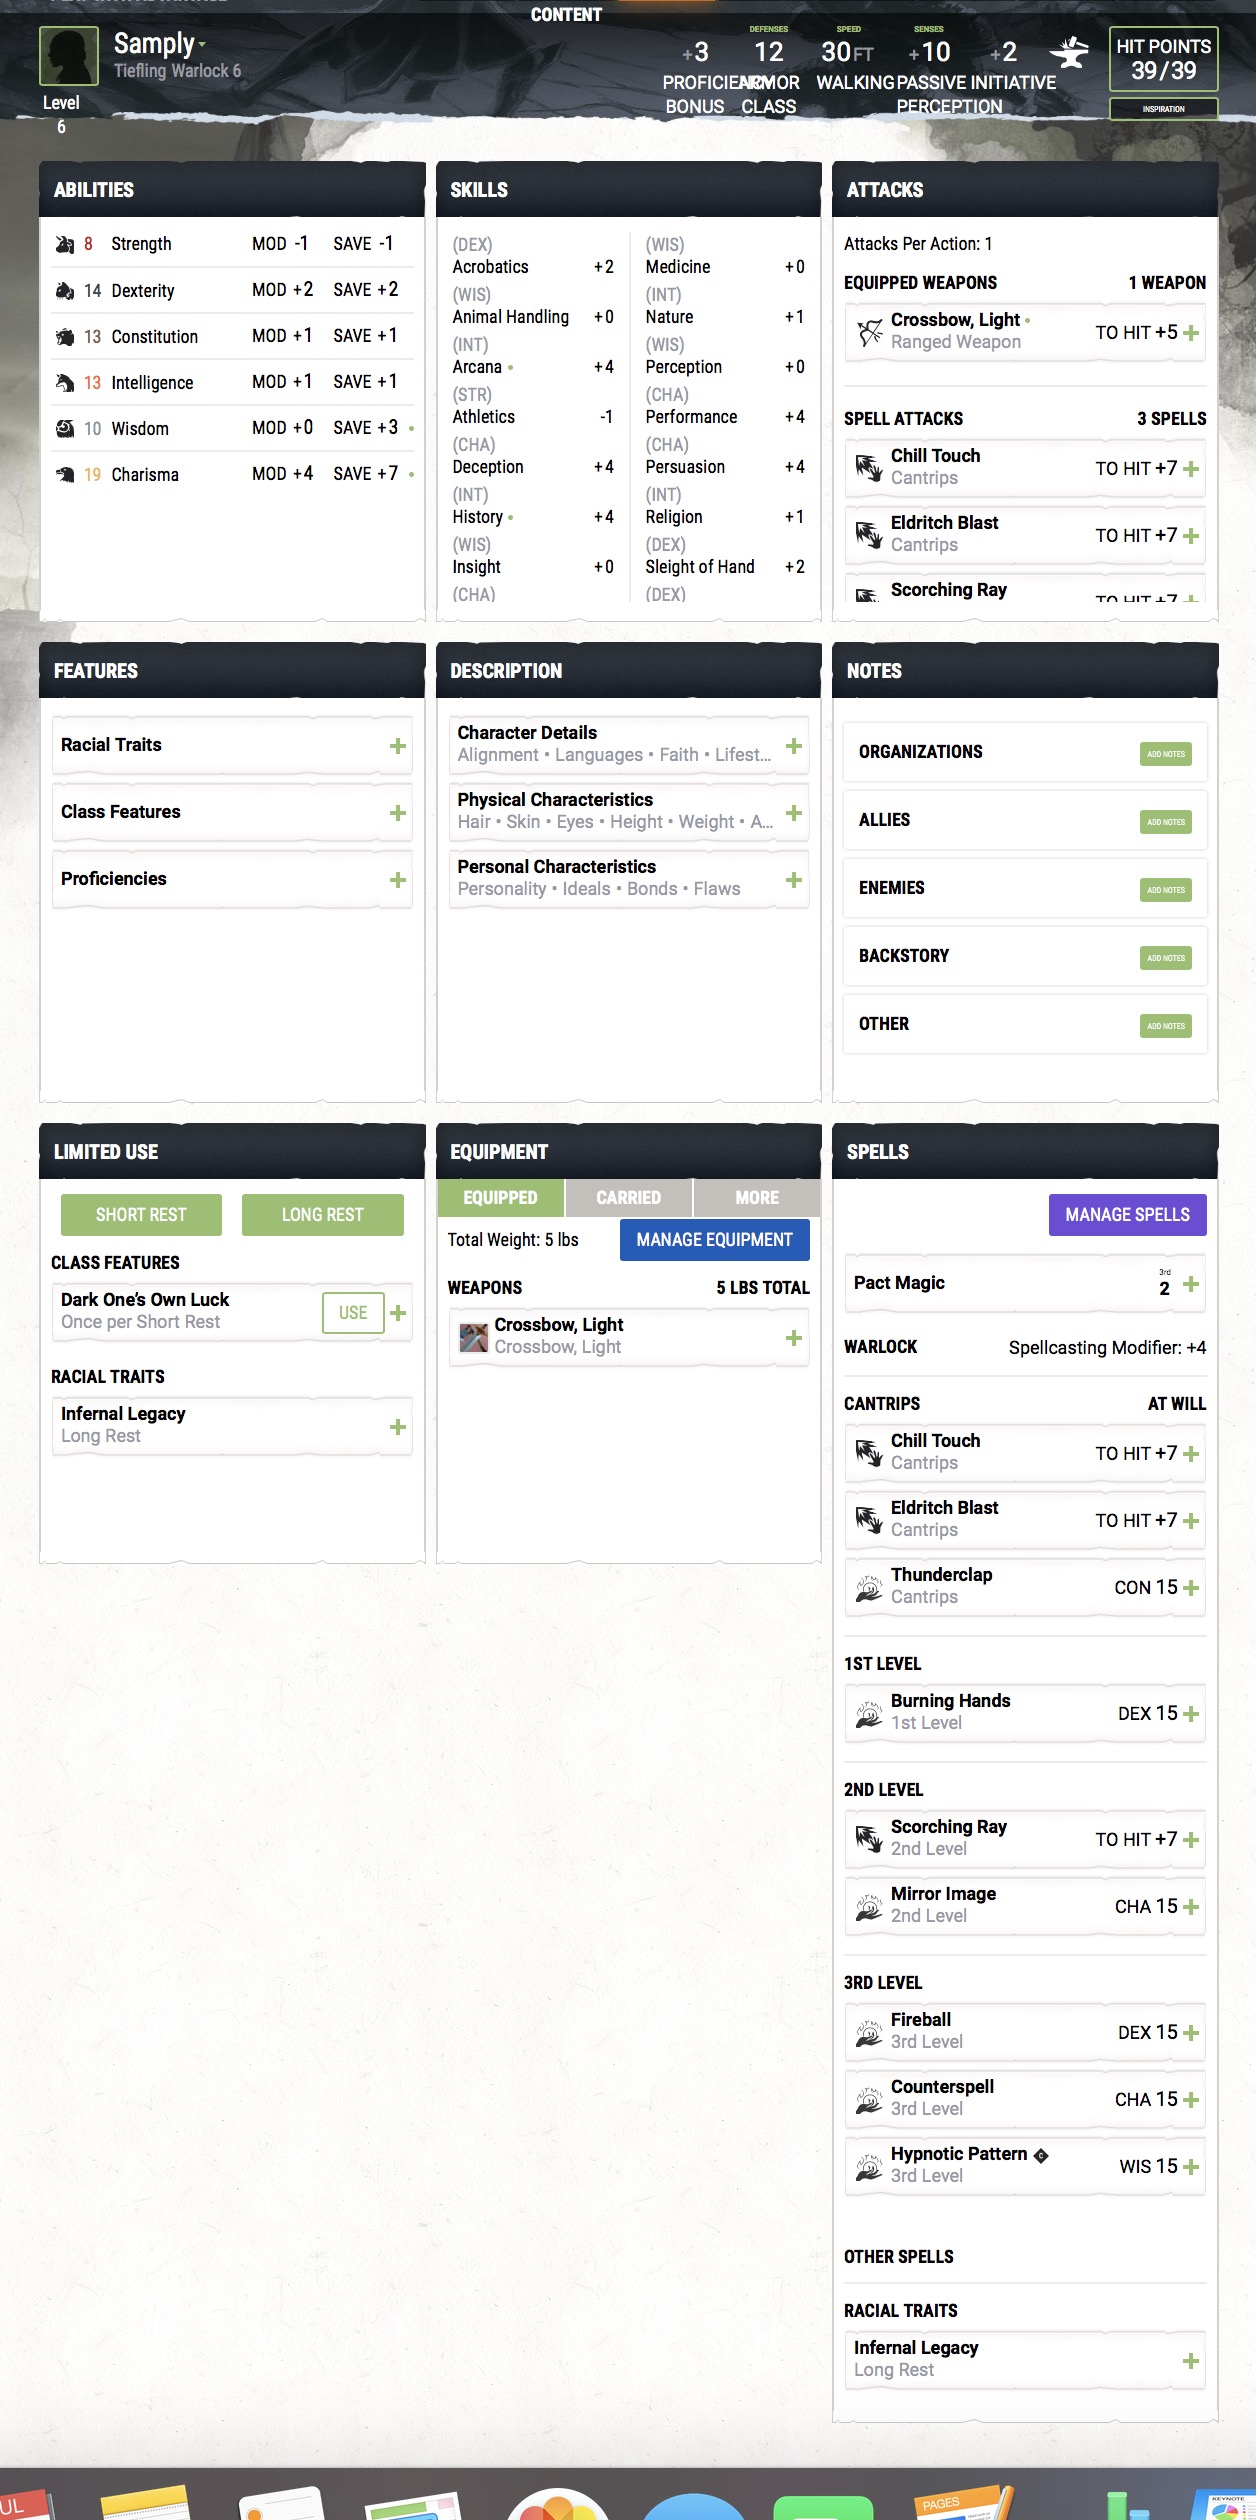Switch to the Carried equipment tab
This screenshot has height=2520, width=1256.
[x=628, y=1197]
